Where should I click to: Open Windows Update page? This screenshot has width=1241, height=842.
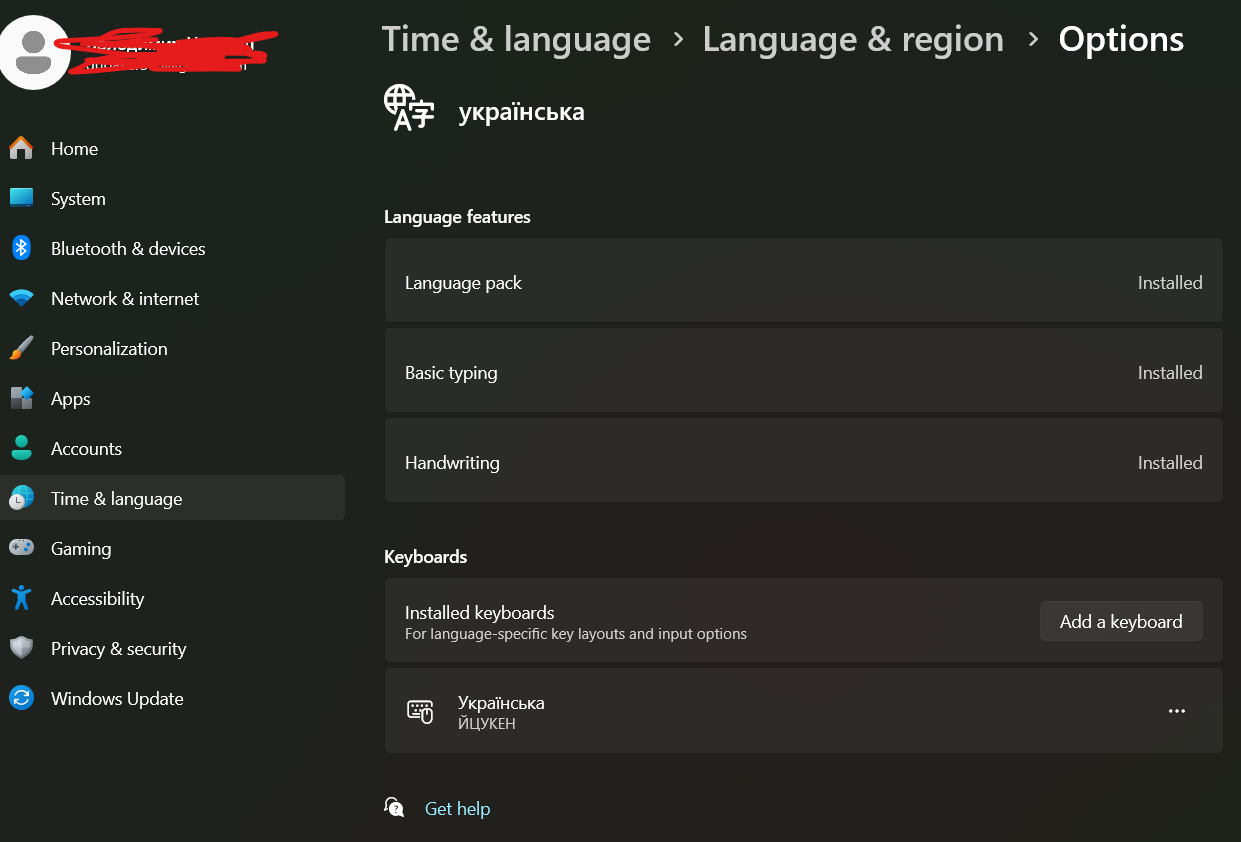pyautogui.click(x=117, y=698)
